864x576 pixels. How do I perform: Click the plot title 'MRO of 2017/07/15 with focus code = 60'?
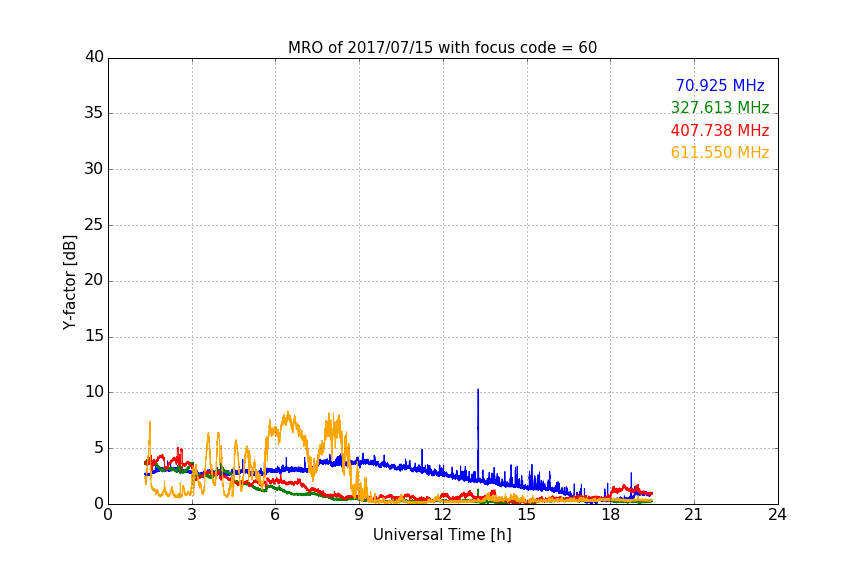pyautogui.click(x=442, y=48)
